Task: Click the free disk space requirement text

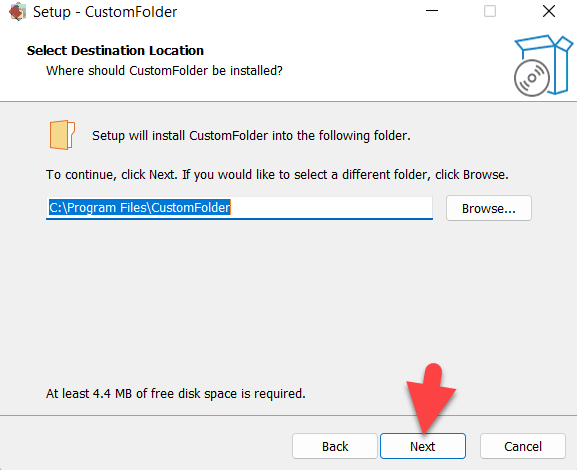Action: [x=176, y=393]
